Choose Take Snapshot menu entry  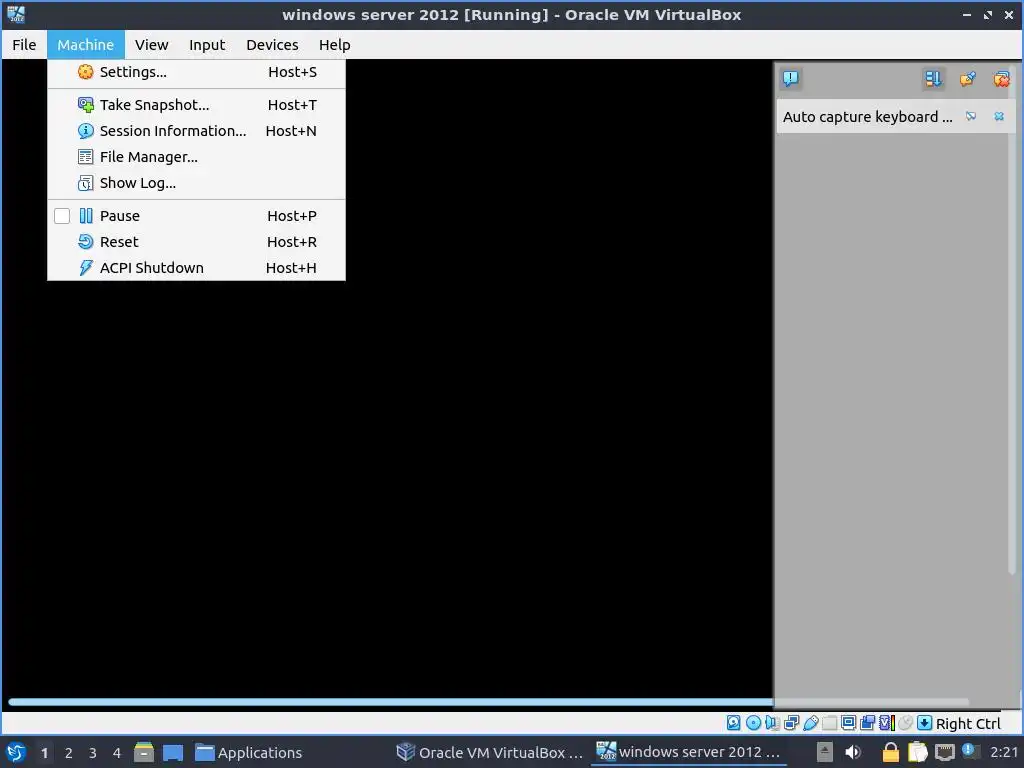coord(196,104)
